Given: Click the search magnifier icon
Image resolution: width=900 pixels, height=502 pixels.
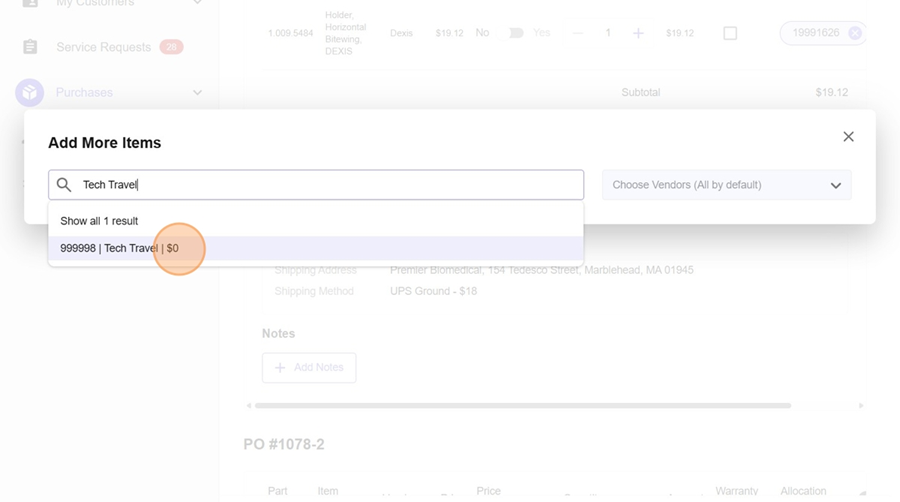Looking at the screenshot, I should (64, 185).
